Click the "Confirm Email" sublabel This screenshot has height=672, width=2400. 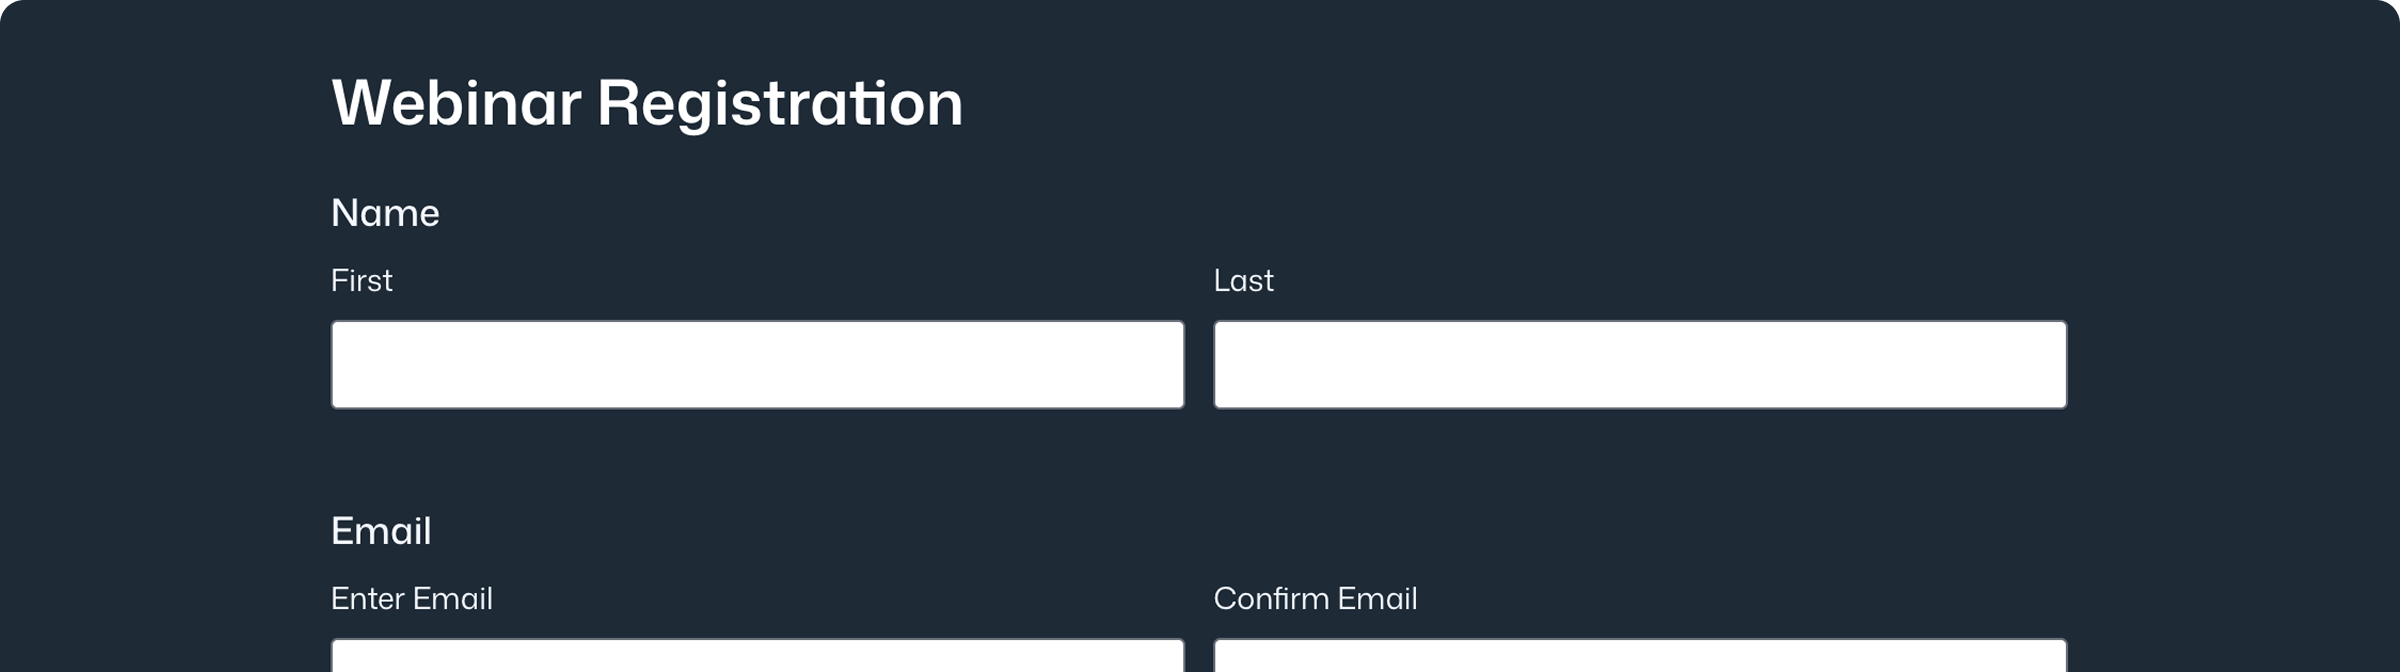[1315, 599]
